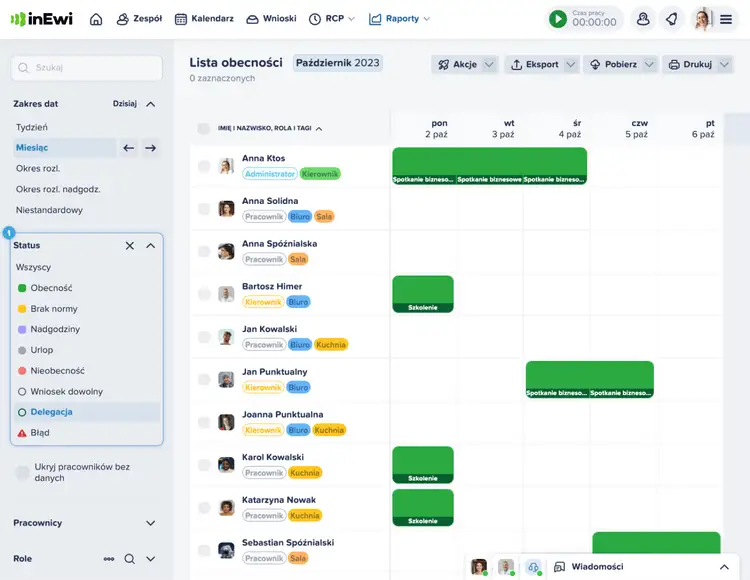Click the home icon in top navigation
The width and height of the screenshot is (750, 580).
click(96, 19)
